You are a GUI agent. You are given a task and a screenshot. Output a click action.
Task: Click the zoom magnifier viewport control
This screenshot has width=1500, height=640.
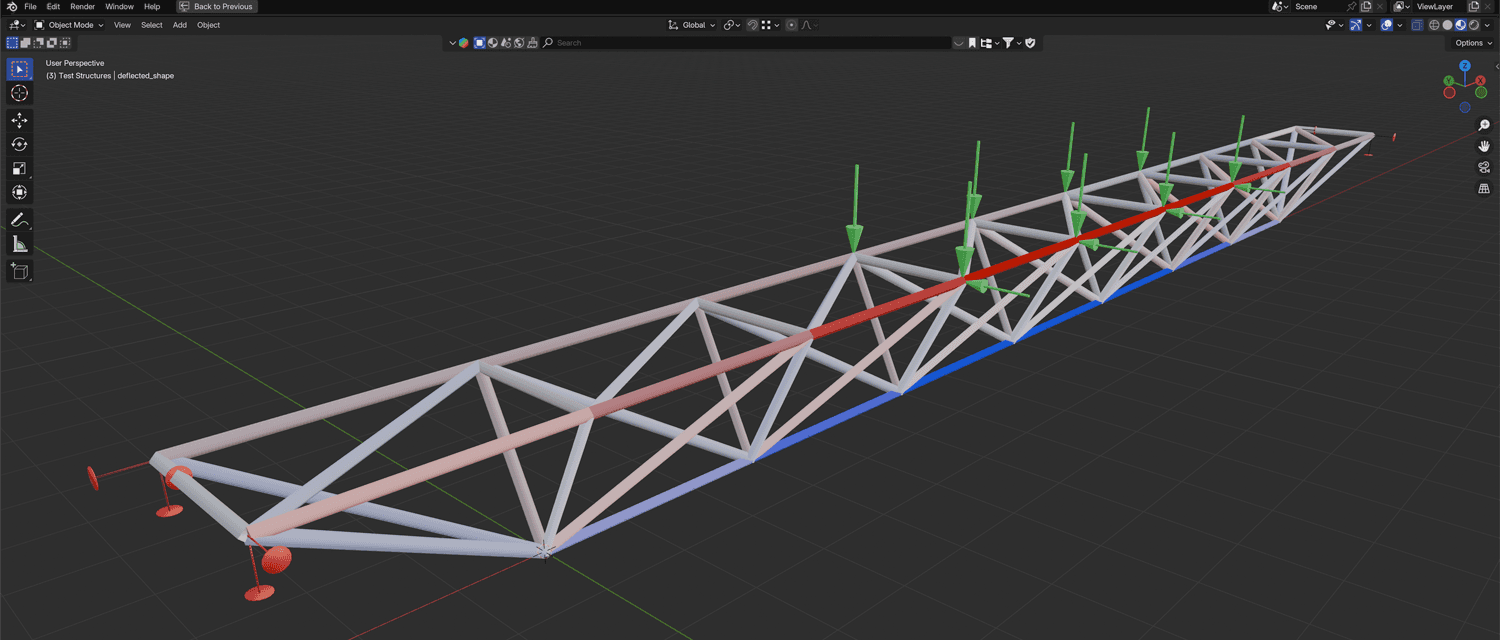[x=1484, y=124]
